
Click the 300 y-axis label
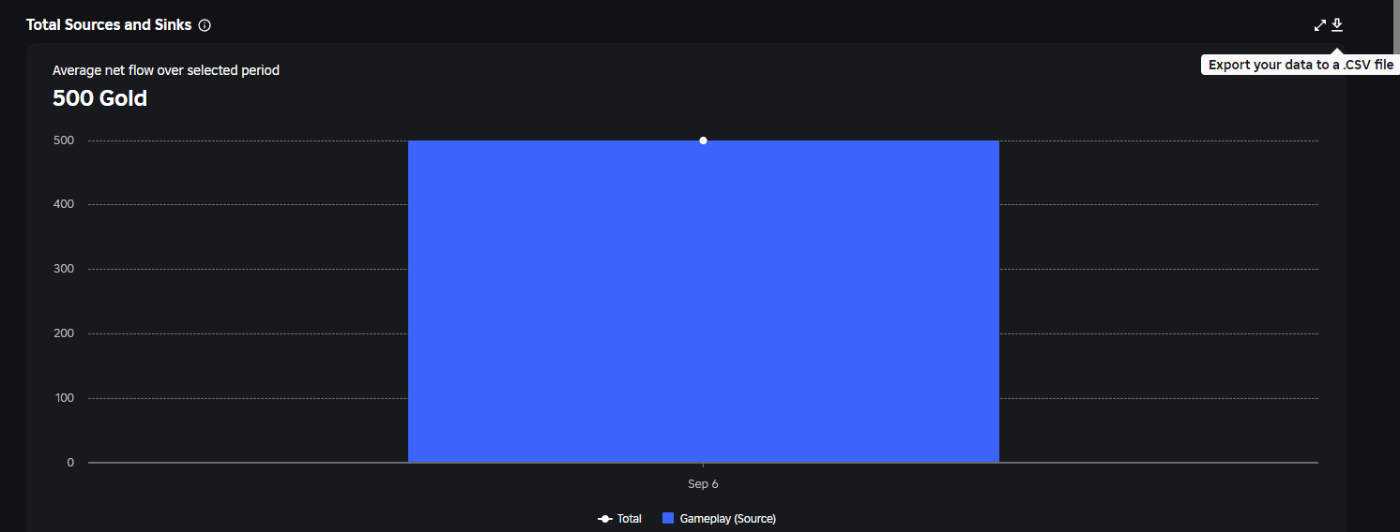(x=64, y=269)
